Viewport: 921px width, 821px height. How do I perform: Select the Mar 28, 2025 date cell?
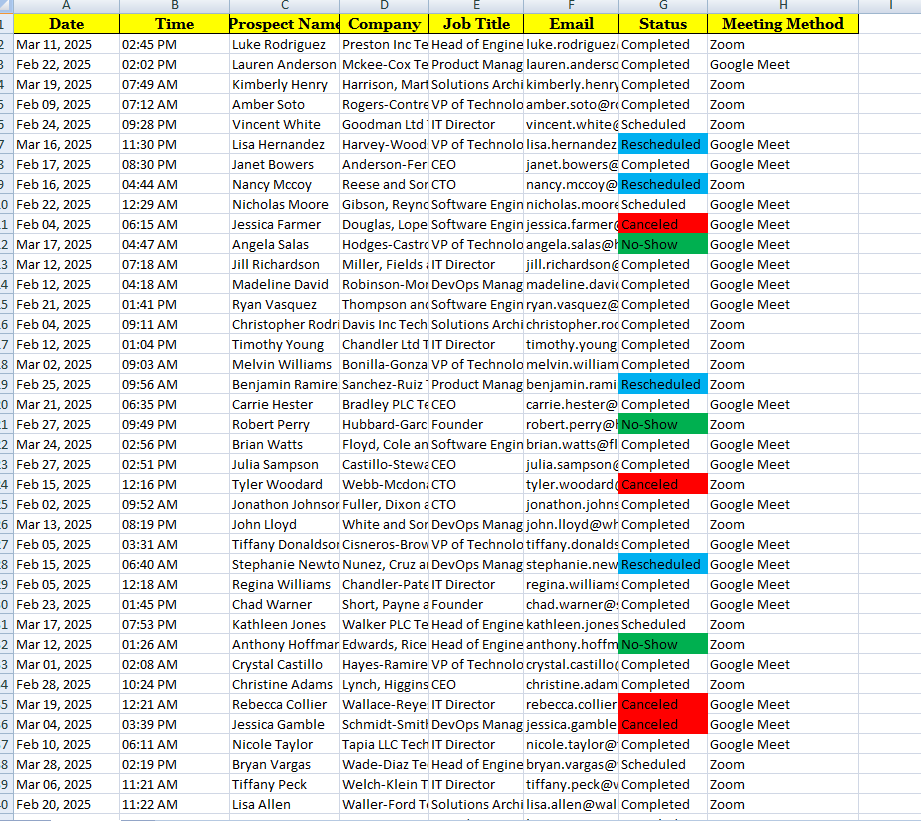click(66, 764)
